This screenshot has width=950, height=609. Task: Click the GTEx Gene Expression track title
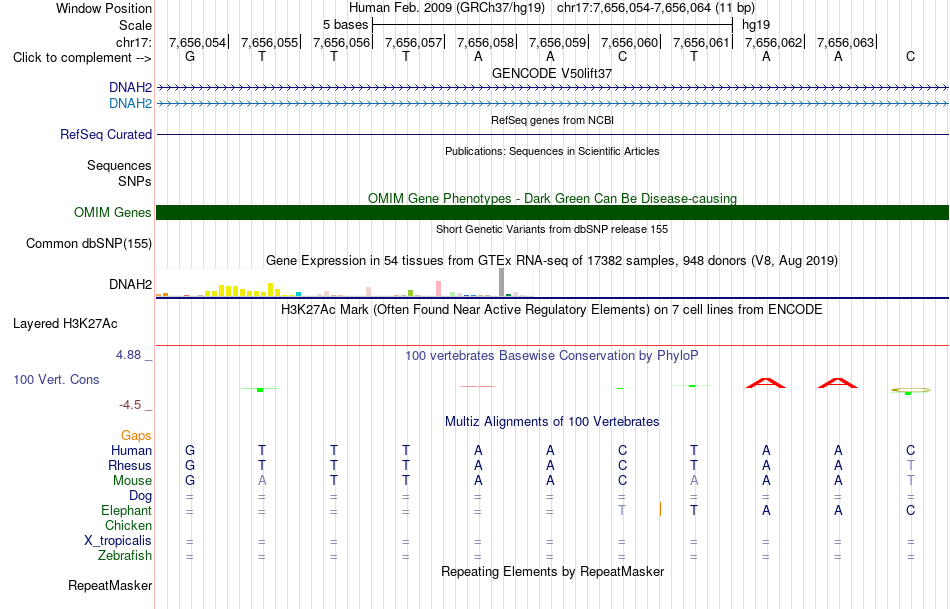(x=552, y=261)
